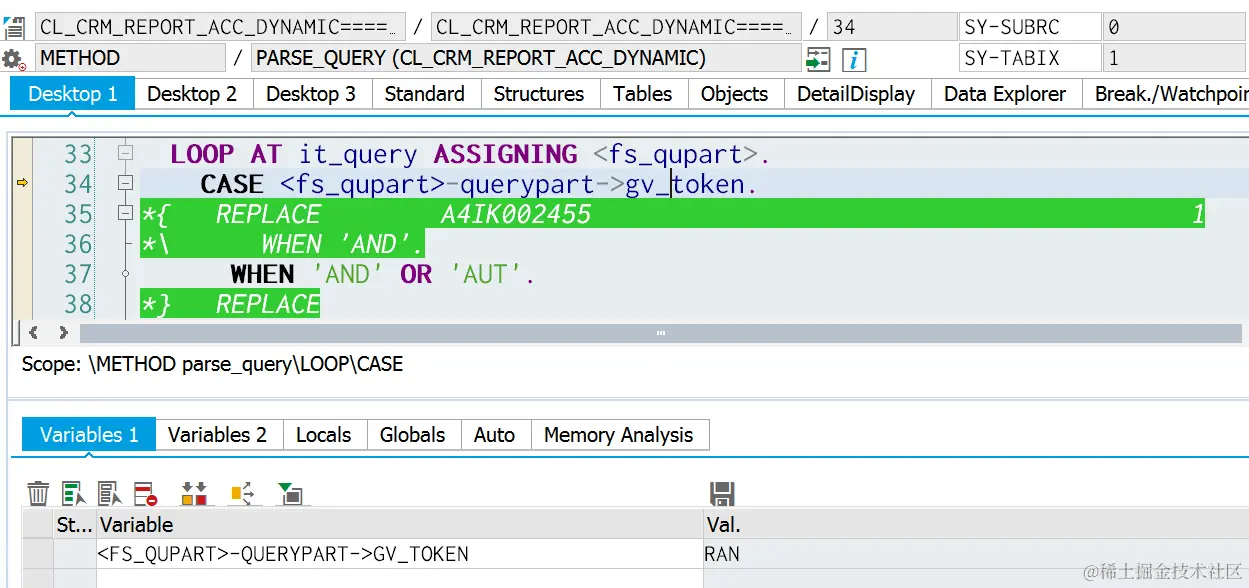Open the Tables tab

point(643,94)
